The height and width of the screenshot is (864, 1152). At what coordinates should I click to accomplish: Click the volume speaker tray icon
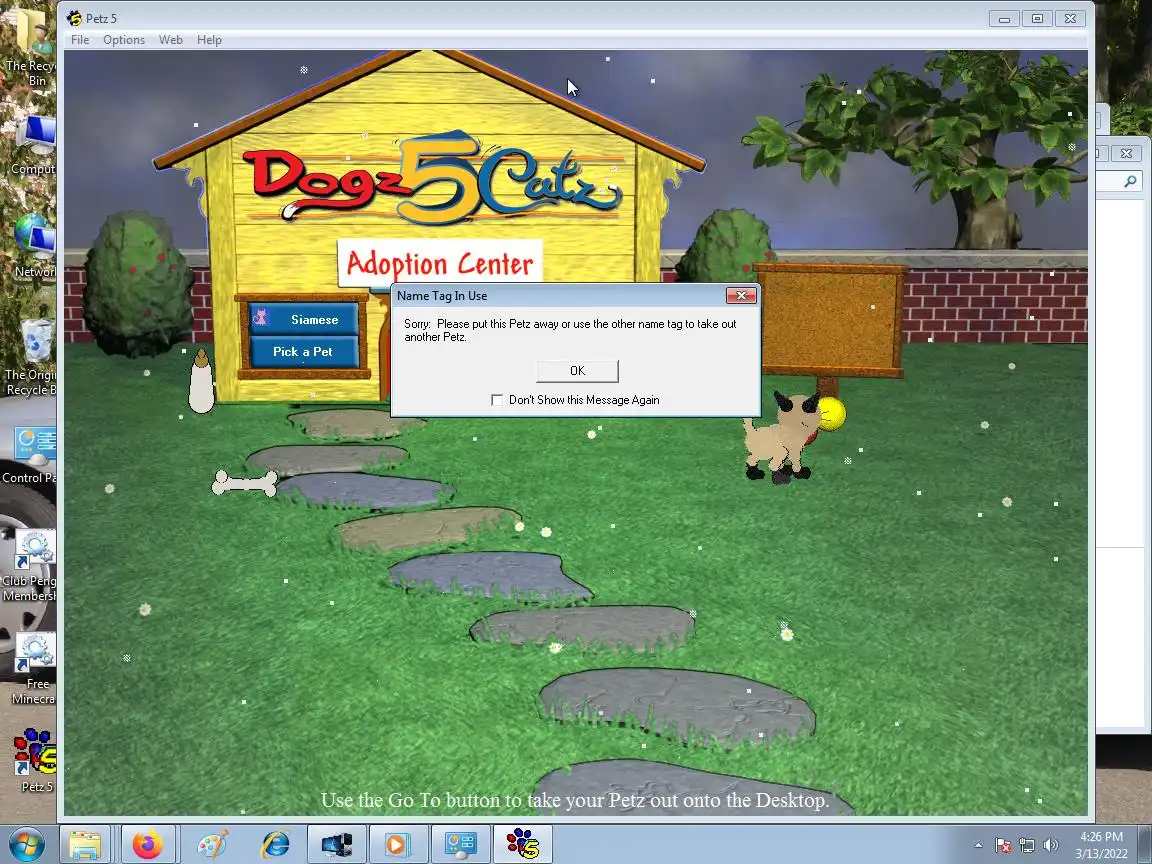point(1050,846)
